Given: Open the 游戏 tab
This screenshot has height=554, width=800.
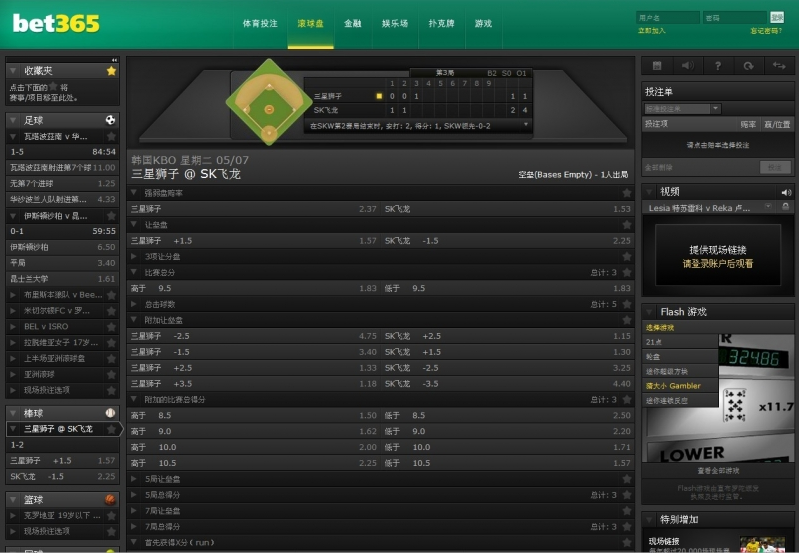Looking at the screenshot, I should tap(483, 24).
